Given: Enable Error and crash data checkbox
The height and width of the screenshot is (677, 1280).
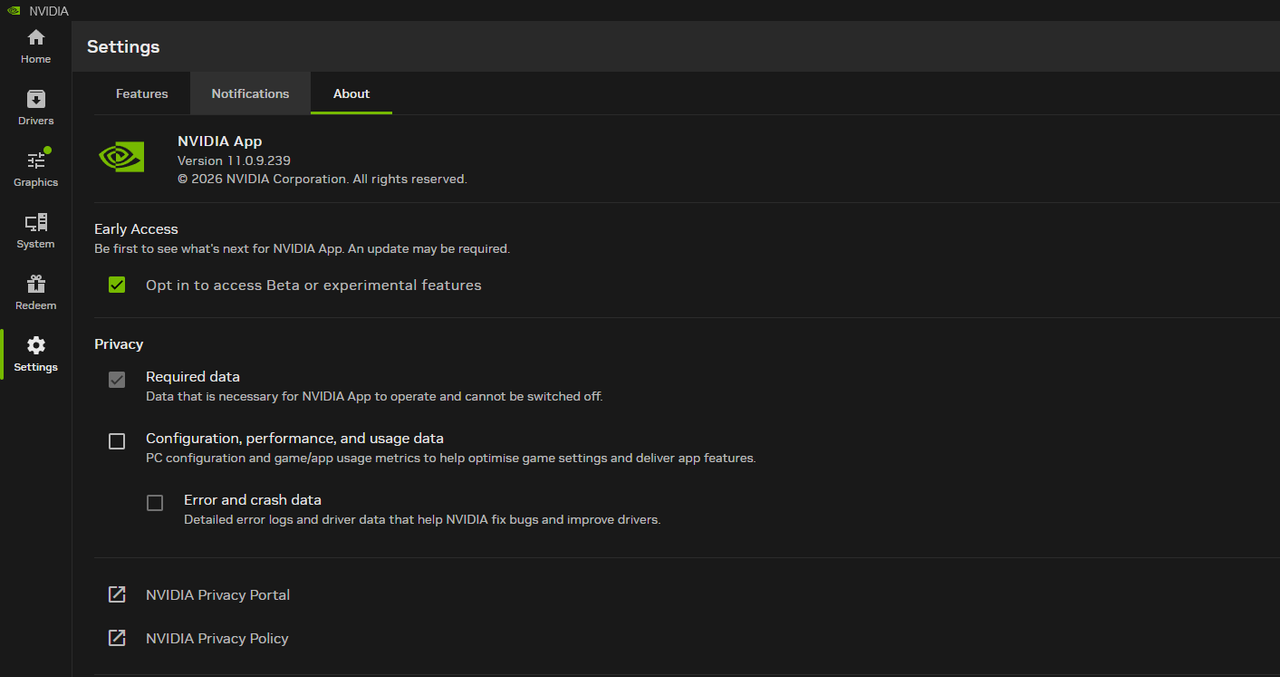Looking at the screenshot, I should pyautogui.click(x=155, y=503).
